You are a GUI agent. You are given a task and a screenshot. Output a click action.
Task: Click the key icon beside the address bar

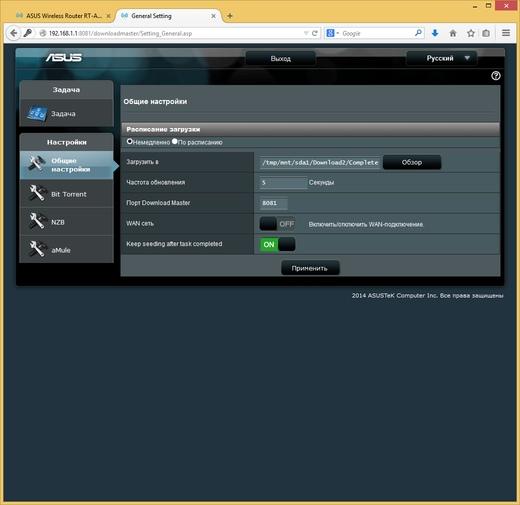pyautogui.click(x=28, y=33)
